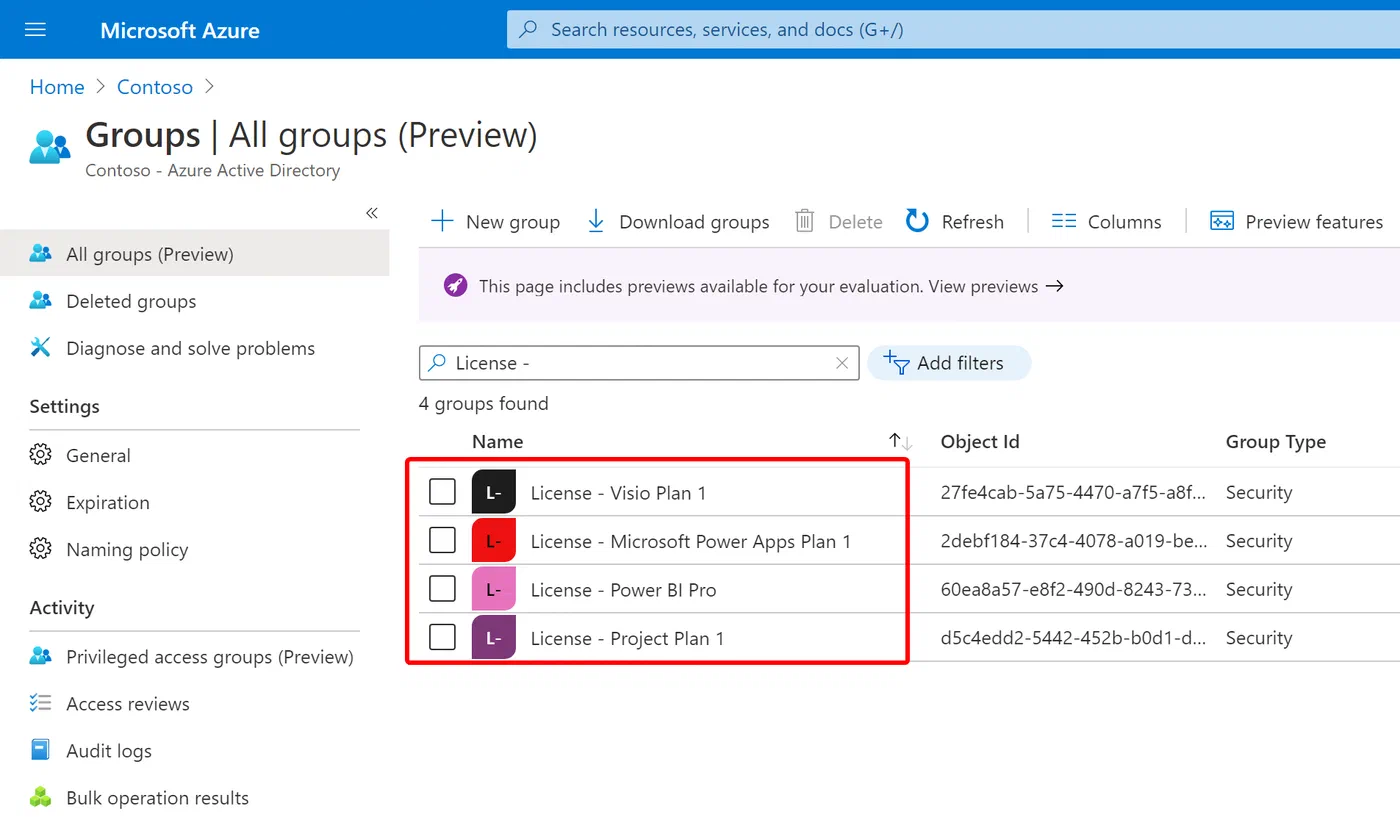The height and width of the screenshot is (839, 1400).
Task: Focus the Azure resources search box
Action: point(953,29)
